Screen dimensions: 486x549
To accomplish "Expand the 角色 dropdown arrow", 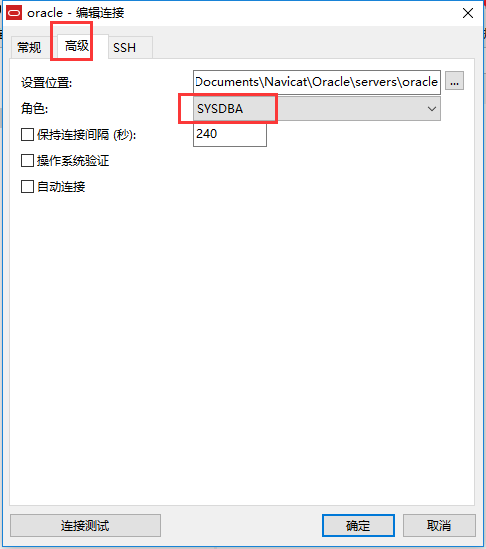I will pos(431,109).
